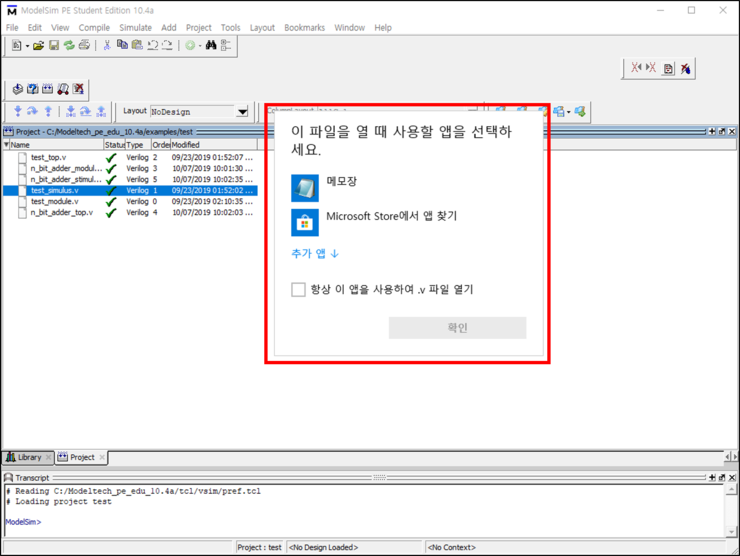Open the Tools menu
Image resolution: width=740 pixels, height=556 pixels.
tap(231, 28)
